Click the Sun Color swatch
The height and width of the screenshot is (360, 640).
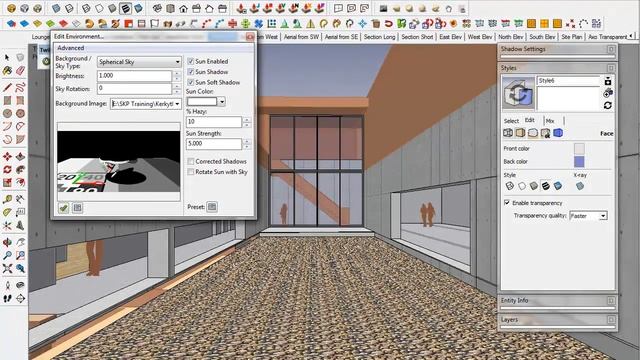[x=202, y=102]
